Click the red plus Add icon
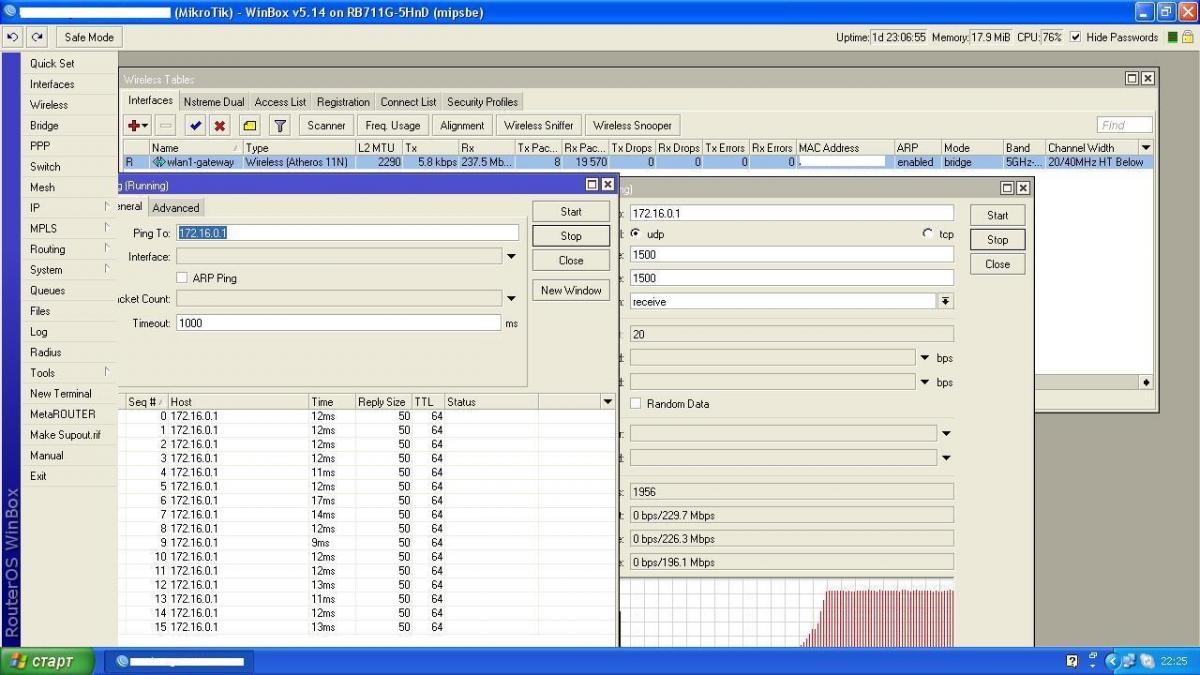This screenshot has height=675, width=1200. point(133,126)
